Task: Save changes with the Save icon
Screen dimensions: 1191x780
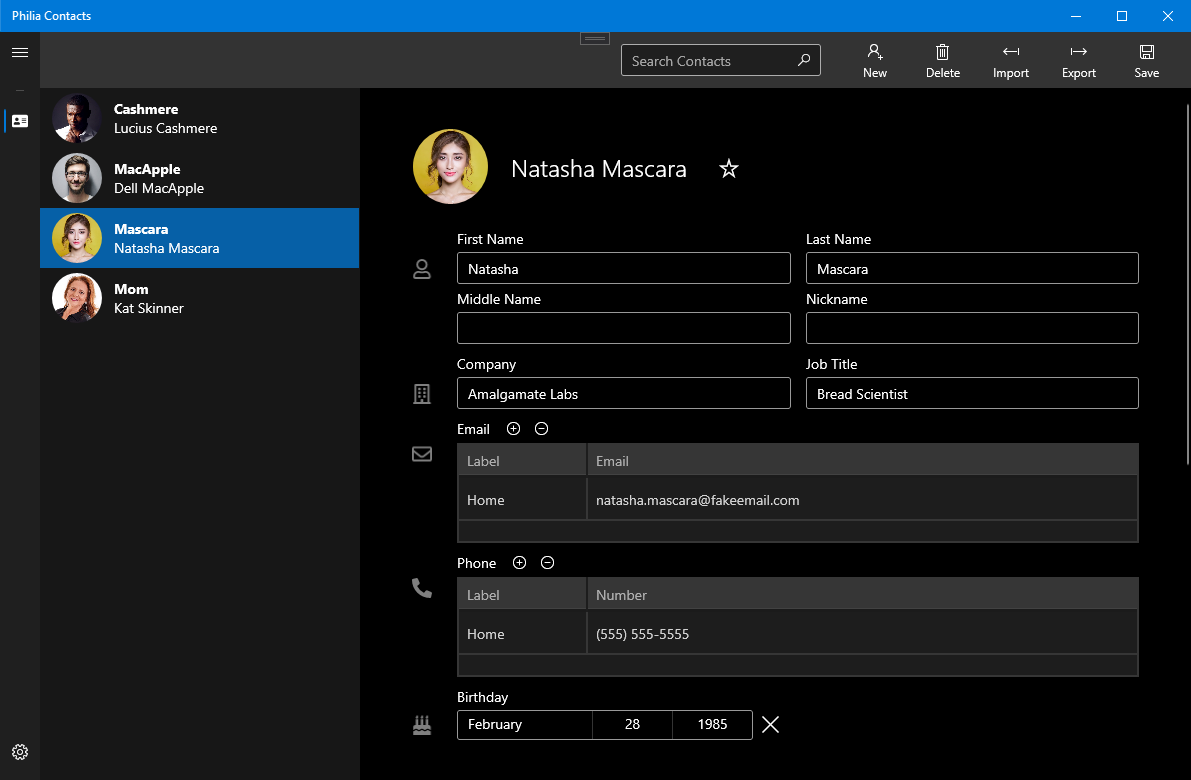Action: tap(1146, 58)
